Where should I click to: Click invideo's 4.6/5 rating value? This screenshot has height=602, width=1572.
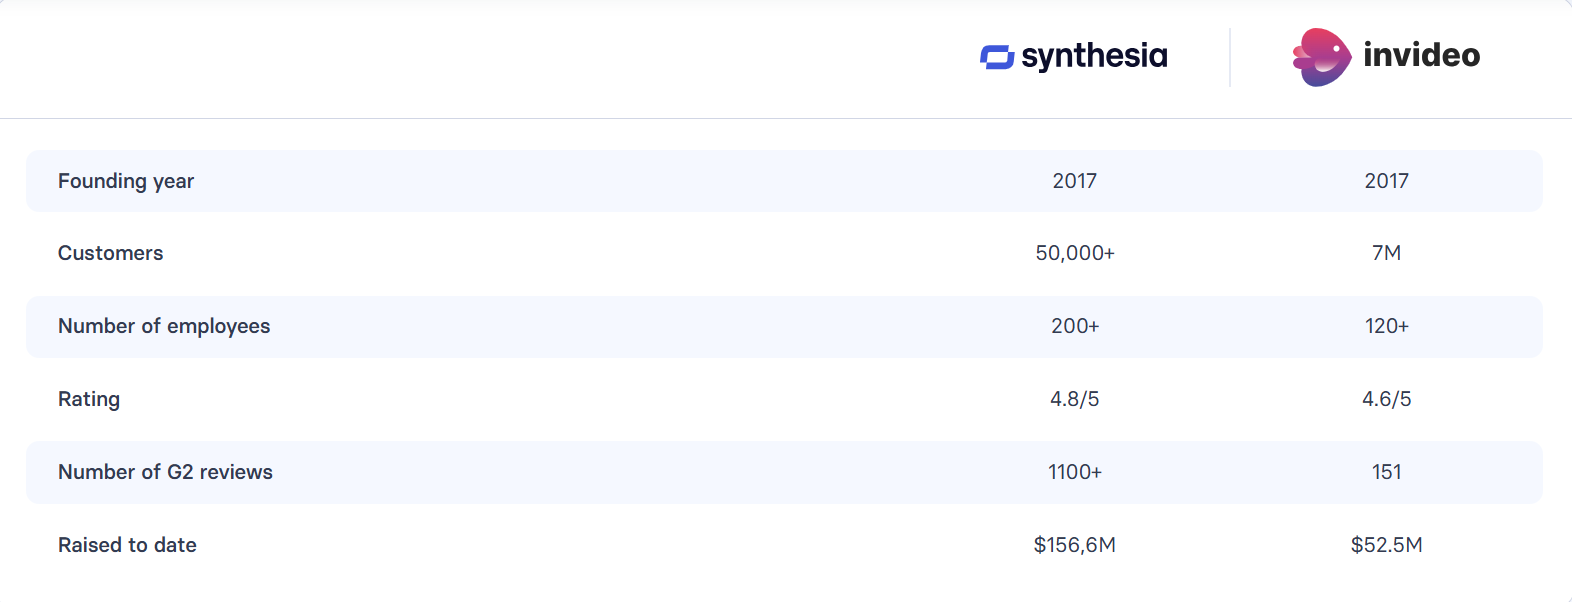[1386, 399]
